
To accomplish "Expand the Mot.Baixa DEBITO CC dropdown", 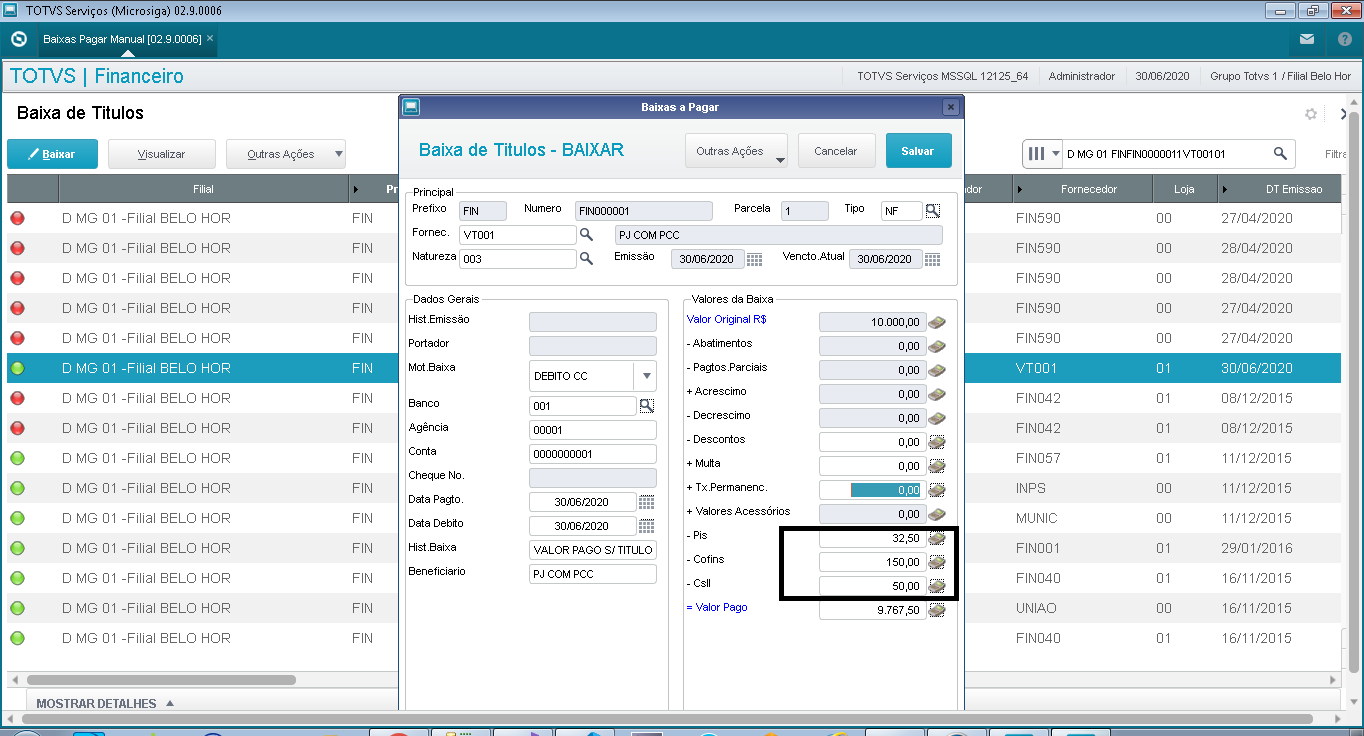I will tap(646, 376).
